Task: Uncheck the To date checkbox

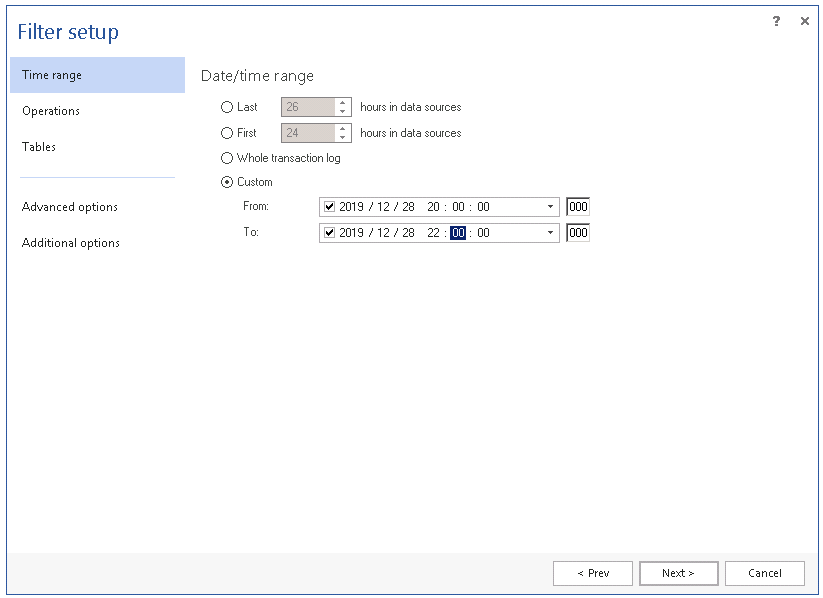Action: [x=329, y=233]
